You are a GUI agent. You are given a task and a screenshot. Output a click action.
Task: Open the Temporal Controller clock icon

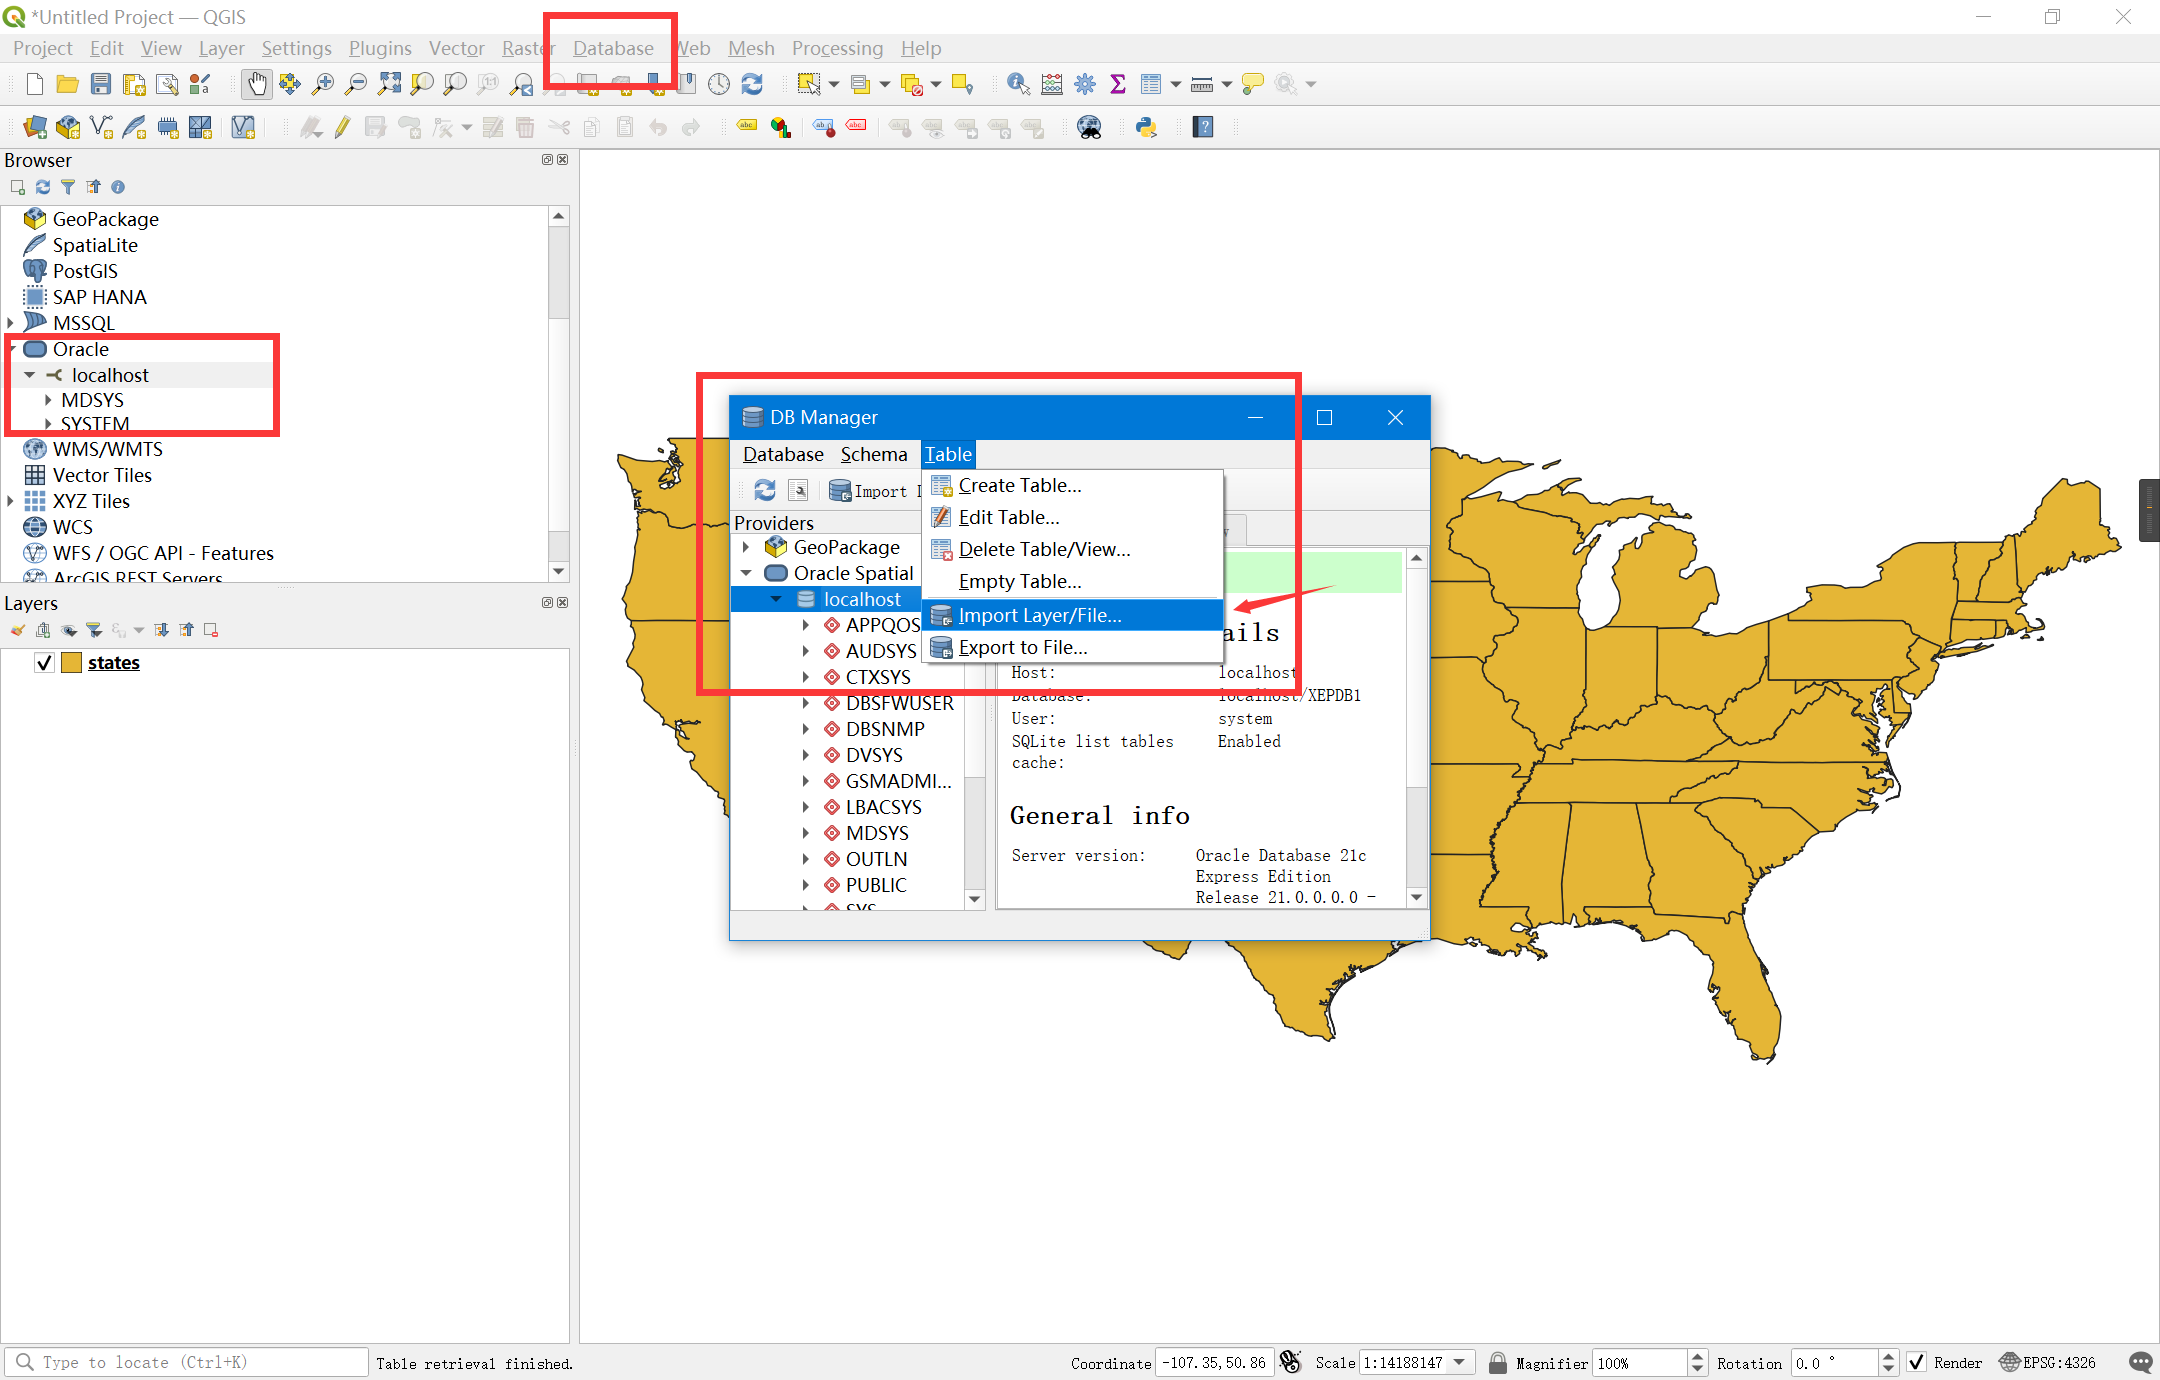pos(719,84)
